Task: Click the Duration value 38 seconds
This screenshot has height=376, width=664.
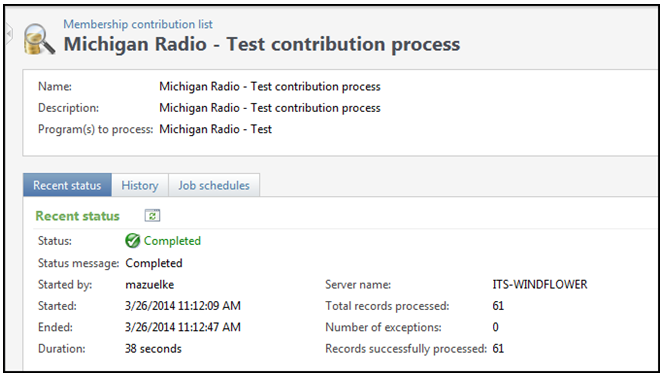Action: click(x=153, y=348)
